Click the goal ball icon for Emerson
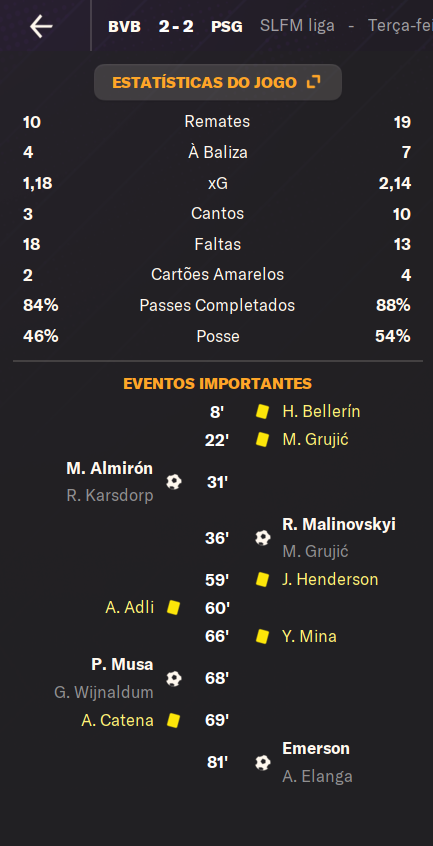The width and height of the screenshot is (433, 846). (263, 762)
